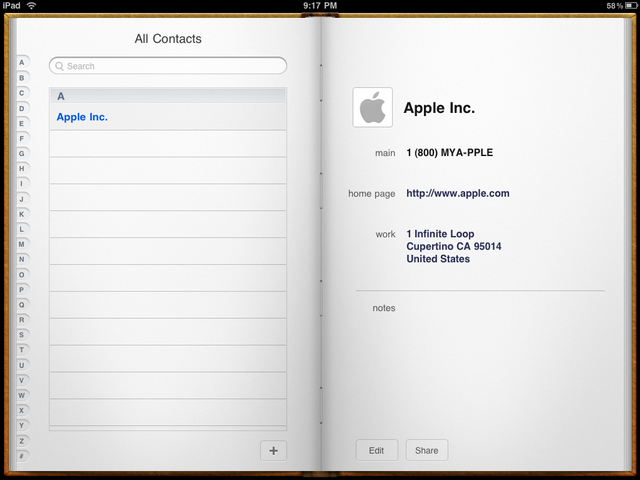Jump to index tab K
Viewport: 640px width, 480px height.
coord(22,214)
